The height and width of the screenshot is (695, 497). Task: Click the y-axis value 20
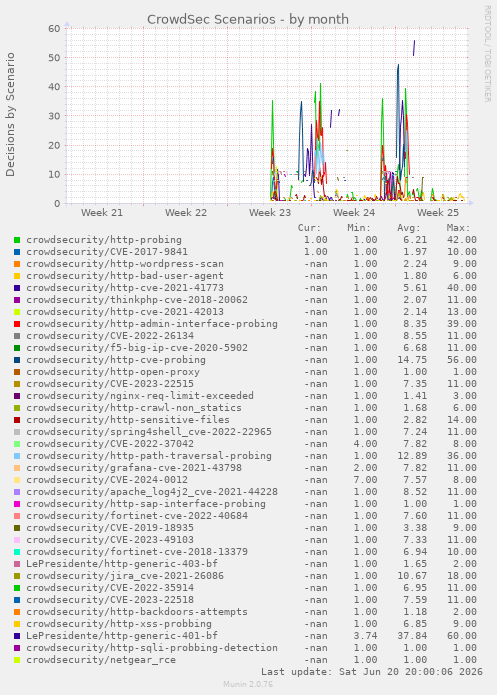pyautogui.click(x=54, y=145)
